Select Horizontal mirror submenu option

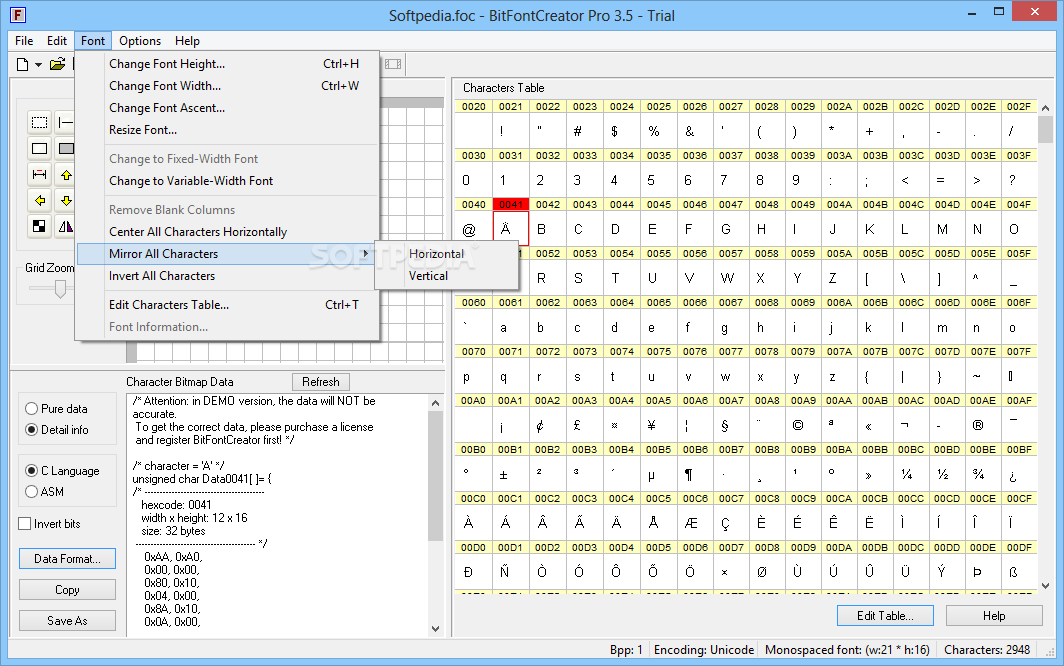click(446, 254)
